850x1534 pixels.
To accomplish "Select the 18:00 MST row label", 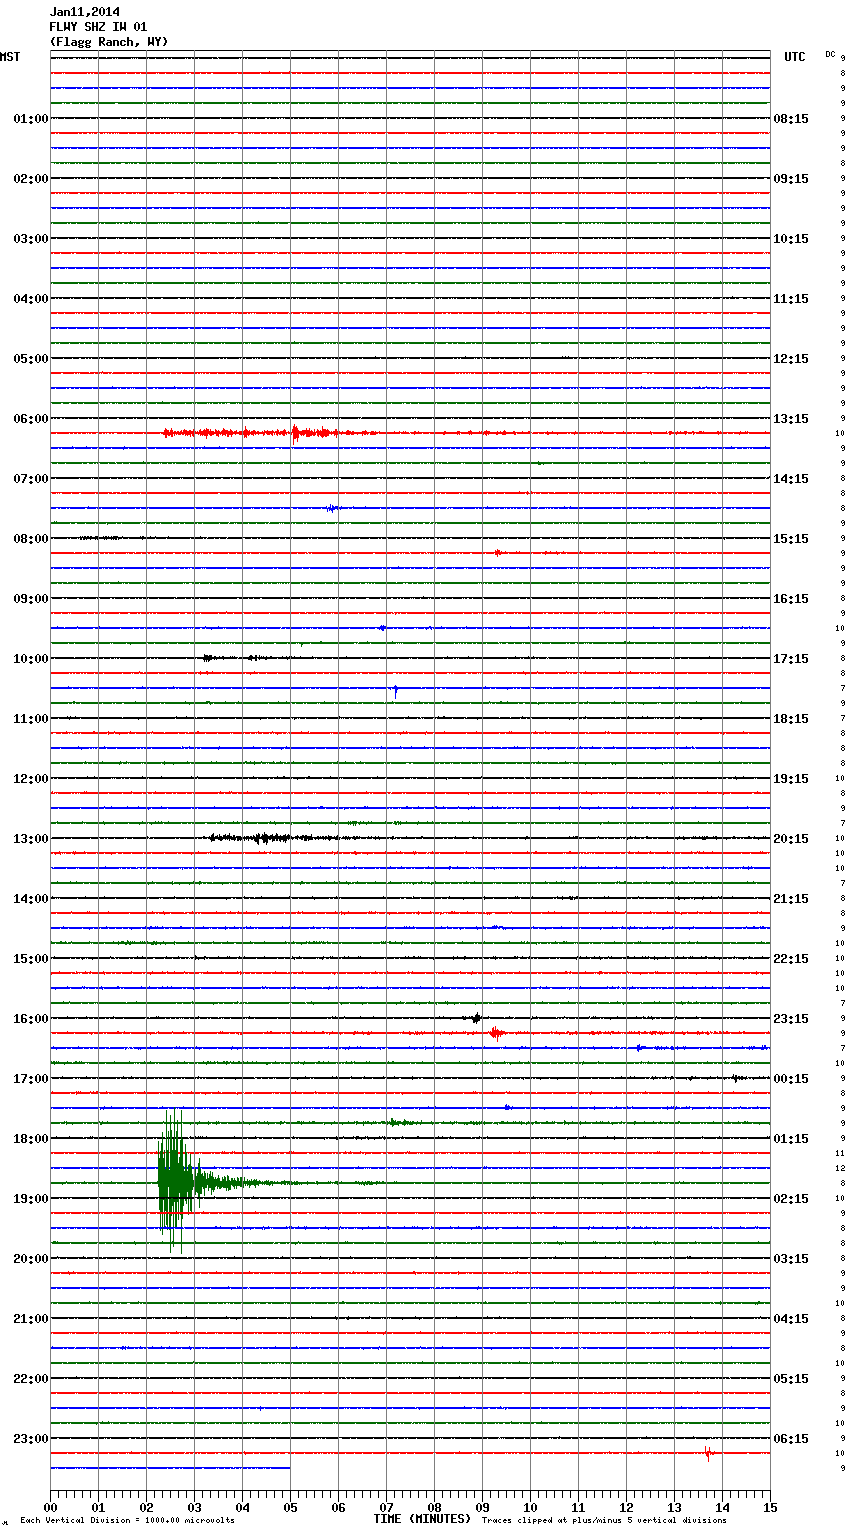I will (31, 1139).
